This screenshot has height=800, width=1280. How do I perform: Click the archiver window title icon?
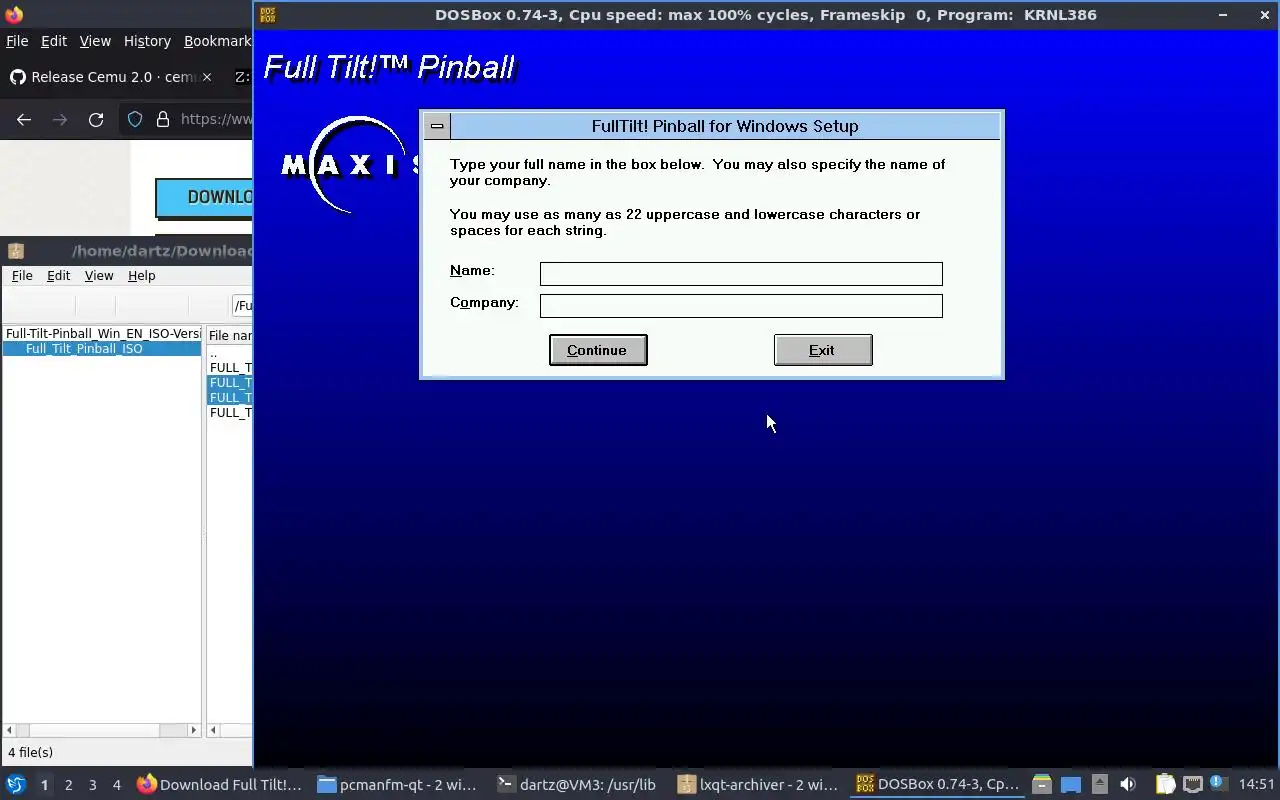15,251
